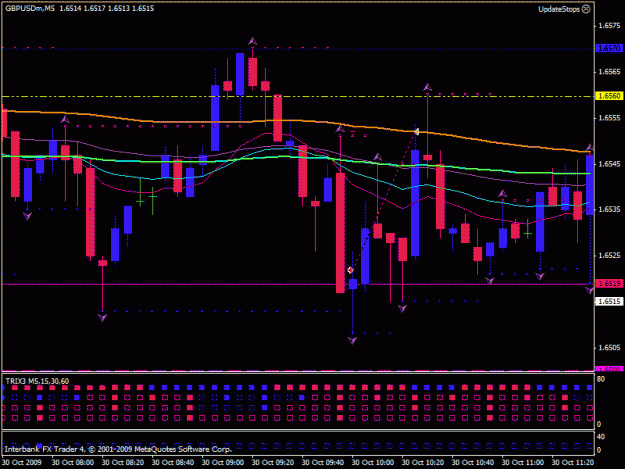This screenshot has width=625, height=469.
Task: Click the GBPUSDm,M5 chart title with OHLC values
Action: click(79, 8)
